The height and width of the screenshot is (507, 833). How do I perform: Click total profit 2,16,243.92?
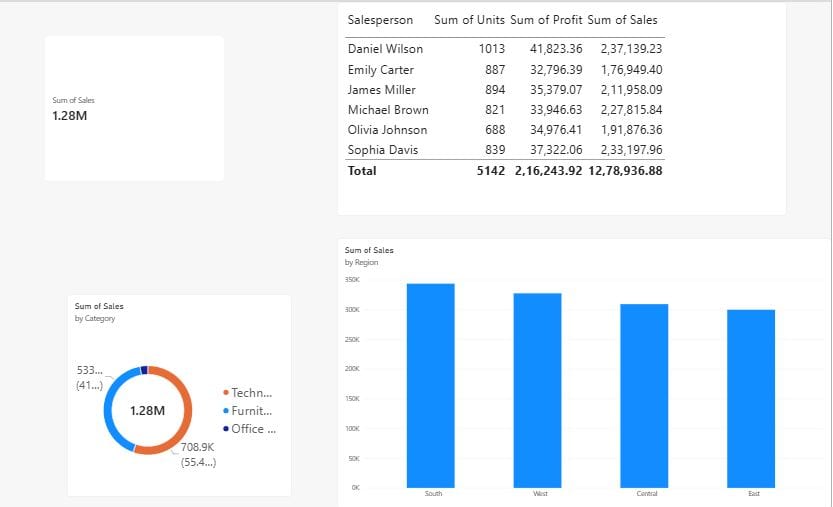coord(548,171)
